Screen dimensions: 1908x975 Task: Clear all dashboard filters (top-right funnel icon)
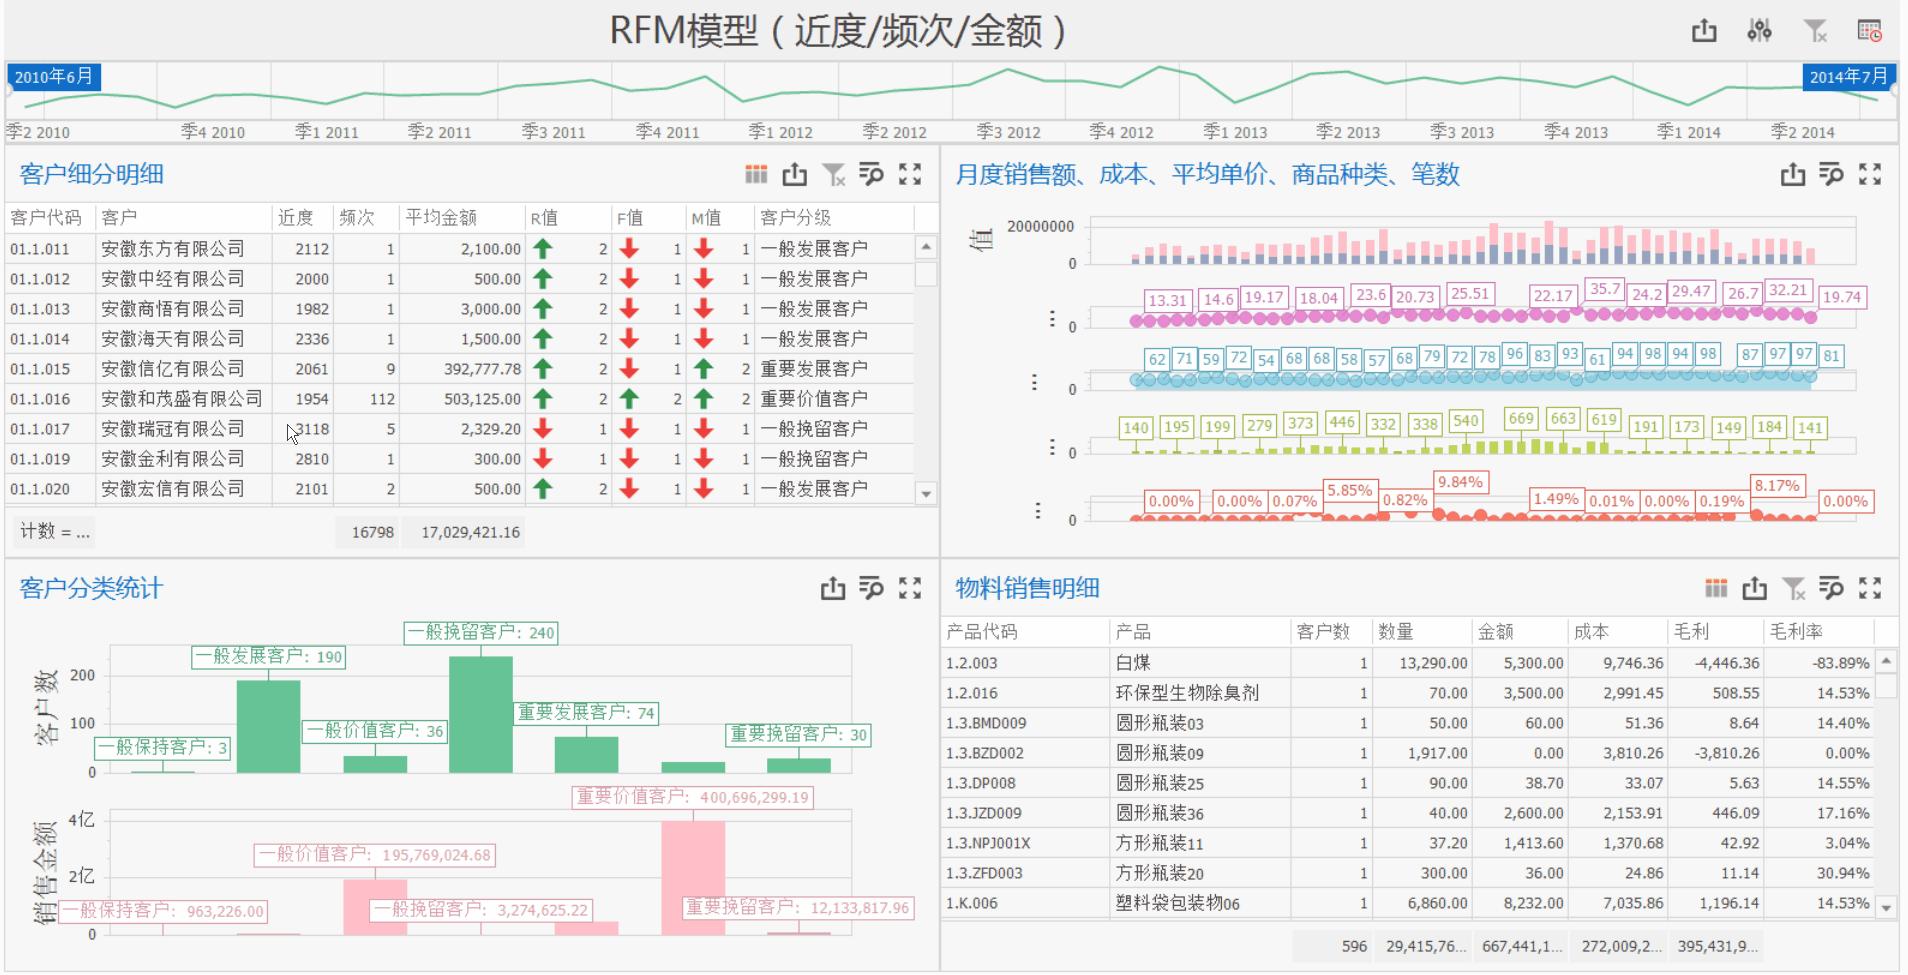[x=1813, y=31]
